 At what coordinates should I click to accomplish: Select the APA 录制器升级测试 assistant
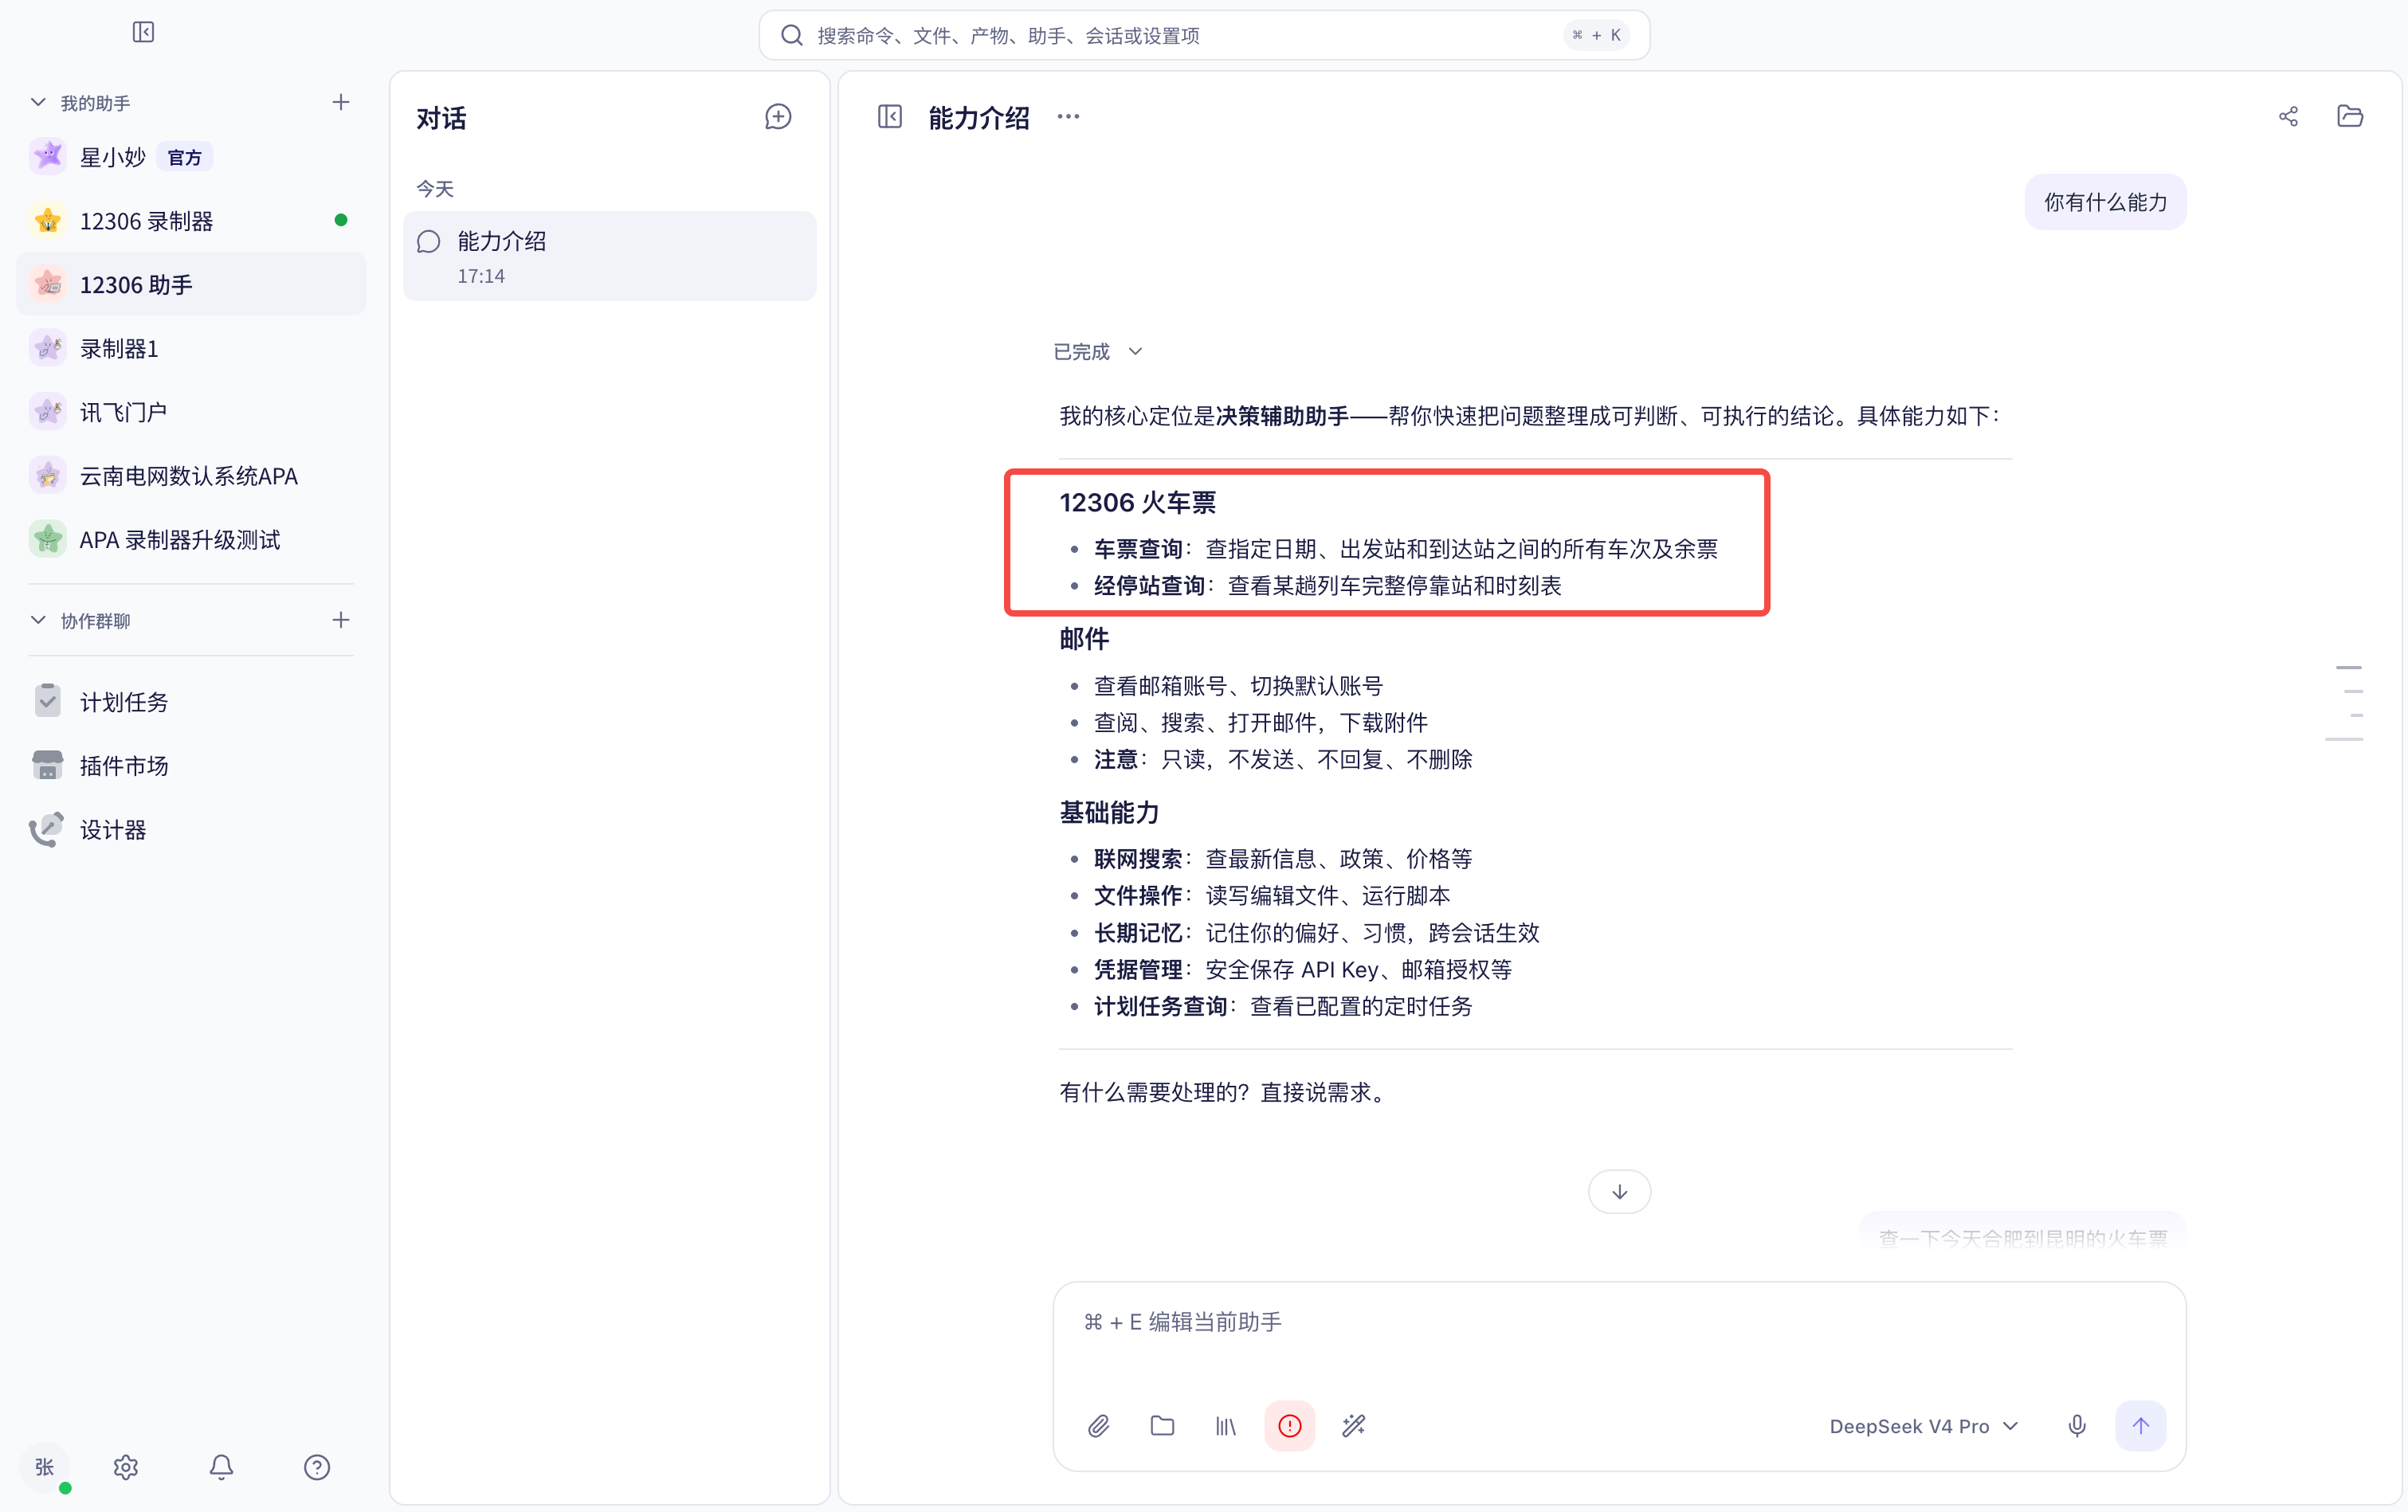191,540
